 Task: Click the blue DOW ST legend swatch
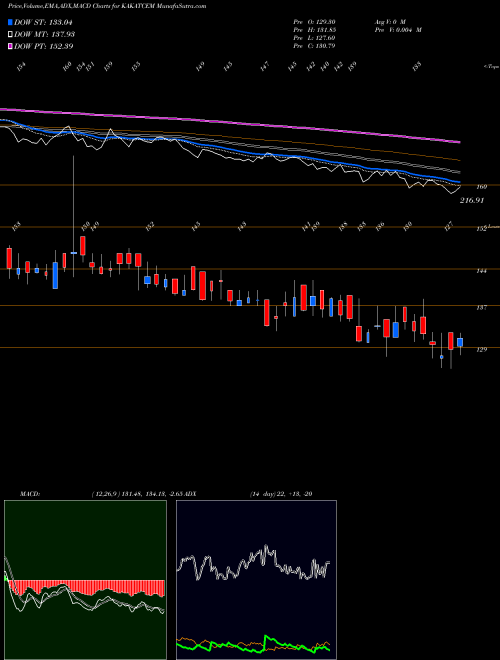tap(10, 22)
